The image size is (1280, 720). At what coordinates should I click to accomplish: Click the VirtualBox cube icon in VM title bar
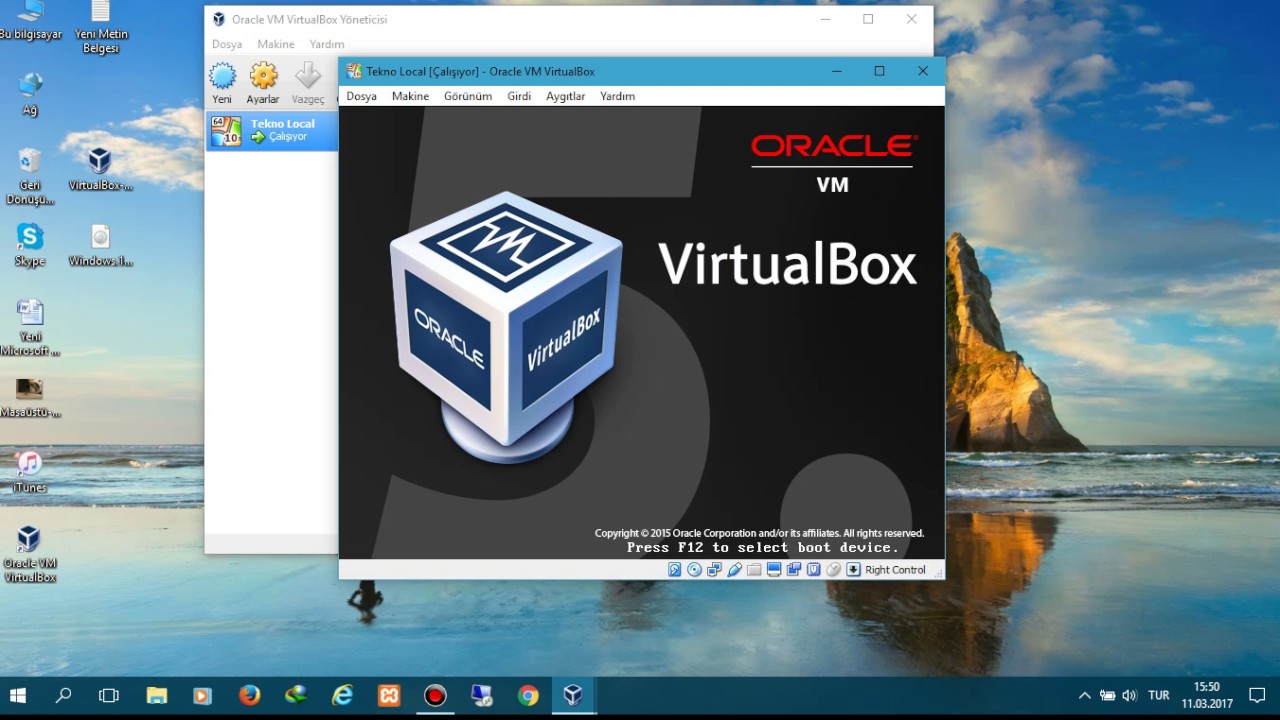pos(353,71)
